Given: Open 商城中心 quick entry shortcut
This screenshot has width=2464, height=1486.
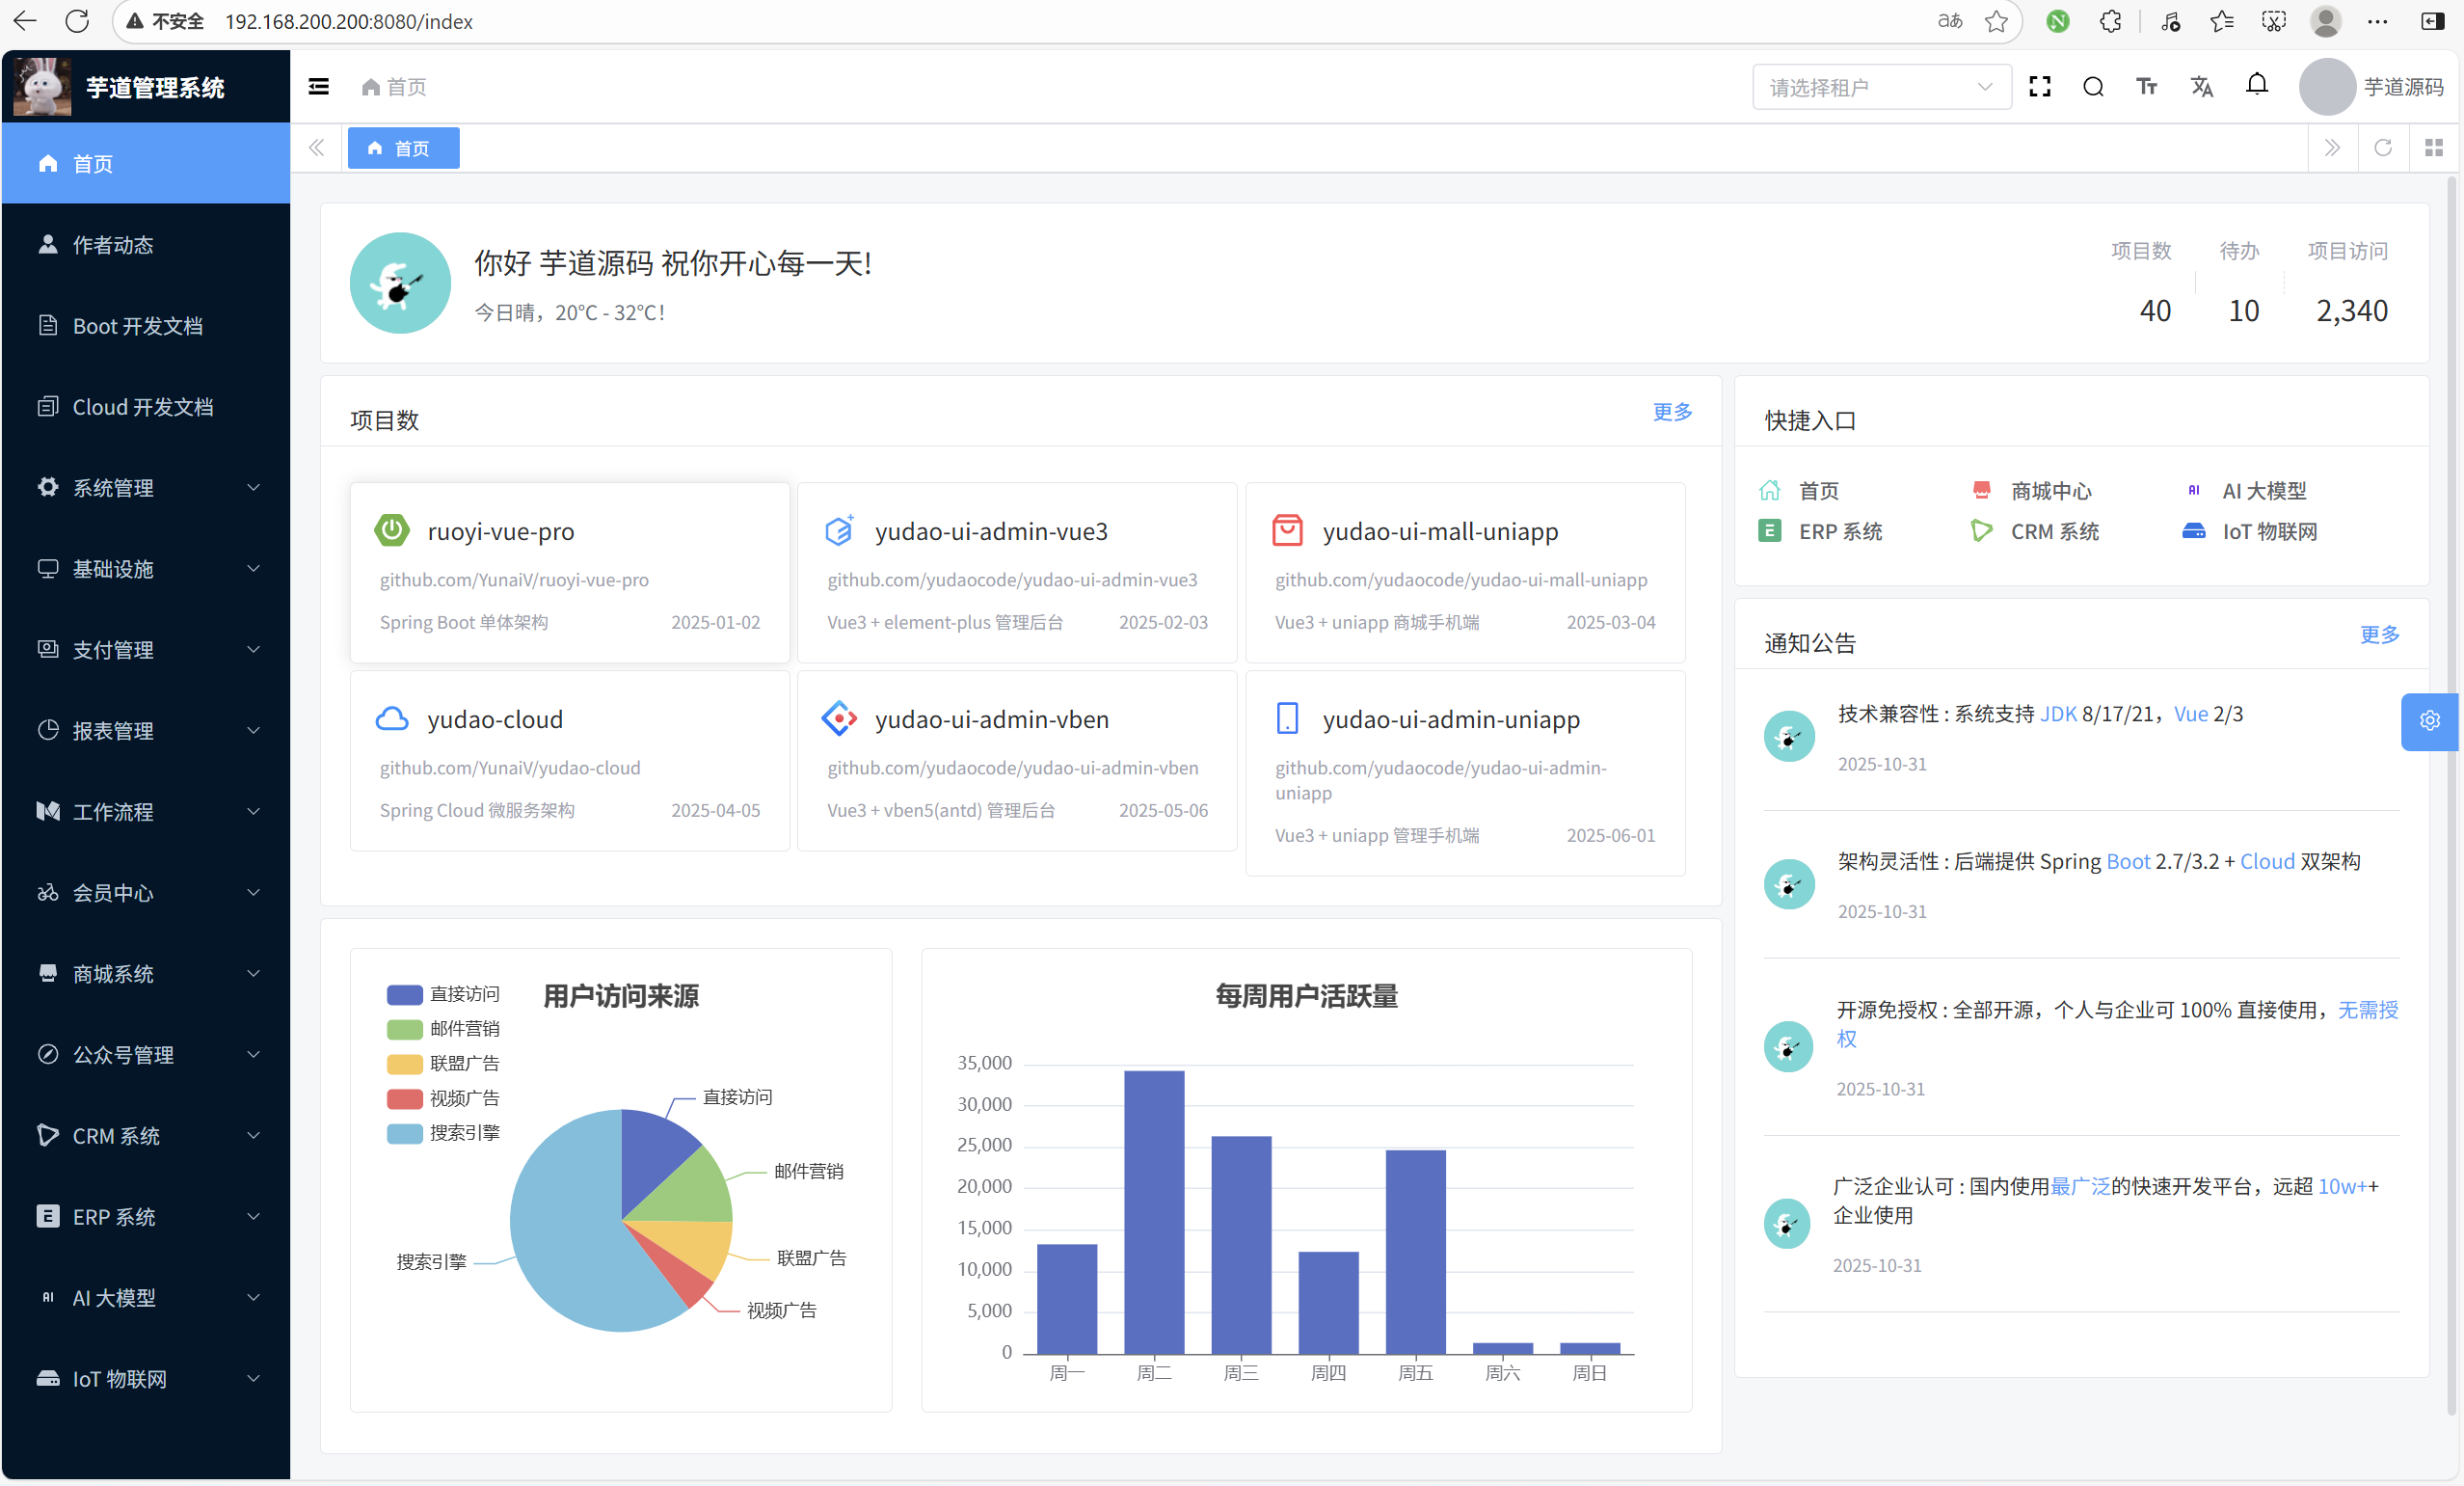Looking at the screenshot, I should tap(2049, 490).
